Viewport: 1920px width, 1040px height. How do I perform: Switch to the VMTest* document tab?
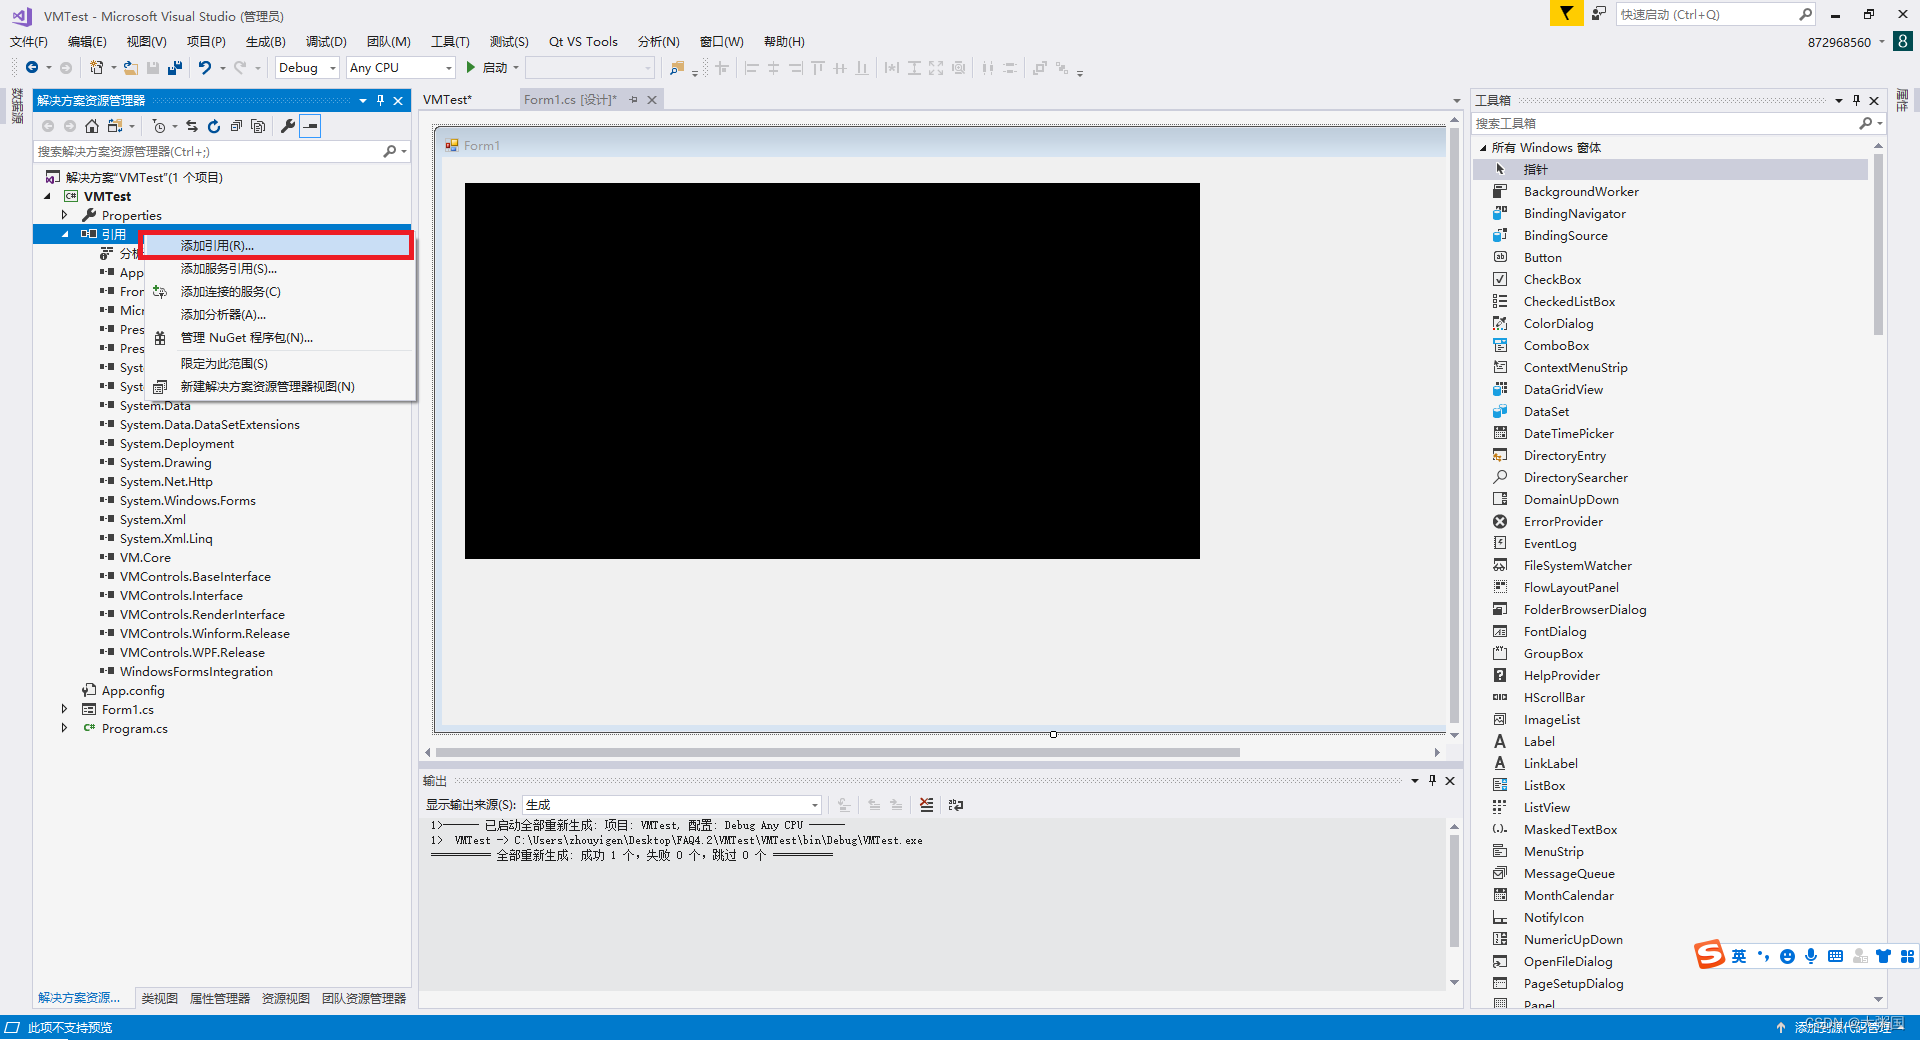click(x=447, y=99)
